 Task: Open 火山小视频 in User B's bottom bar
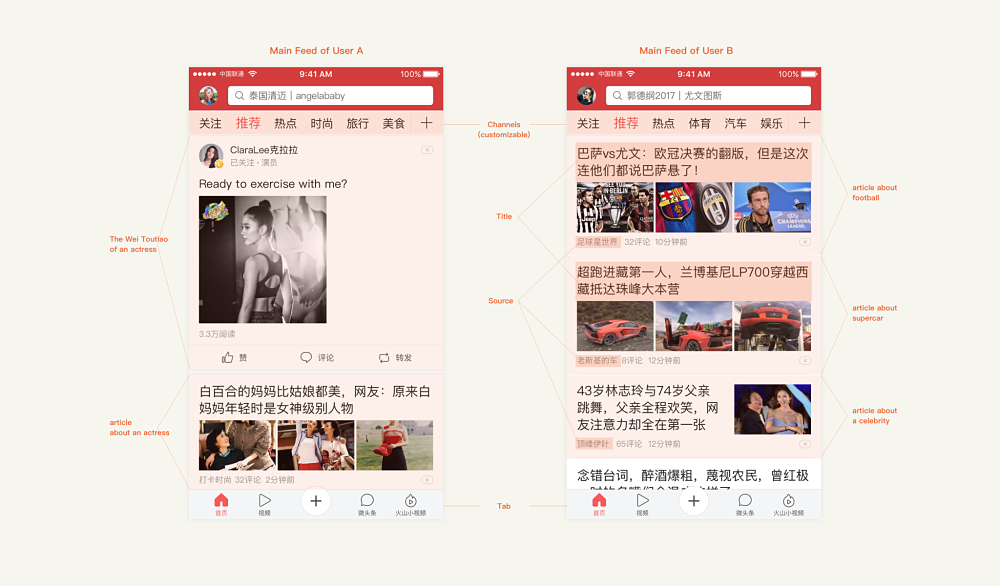coord(788,504)
